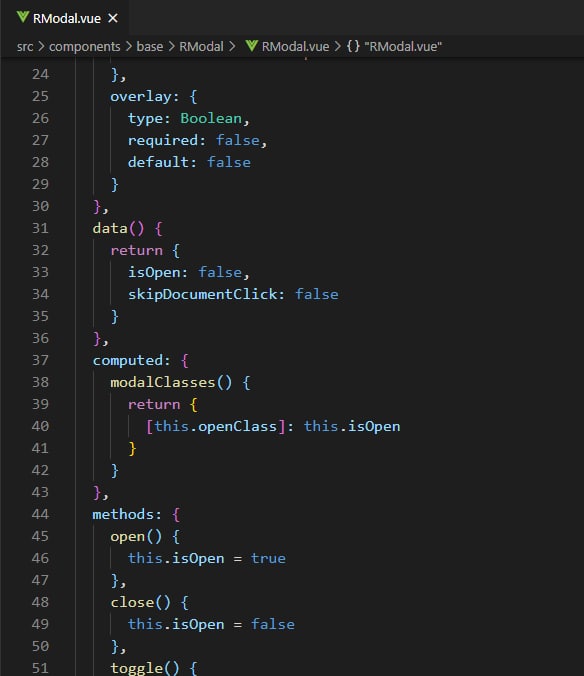Click the 'computed' property

(x=128, y=360)
